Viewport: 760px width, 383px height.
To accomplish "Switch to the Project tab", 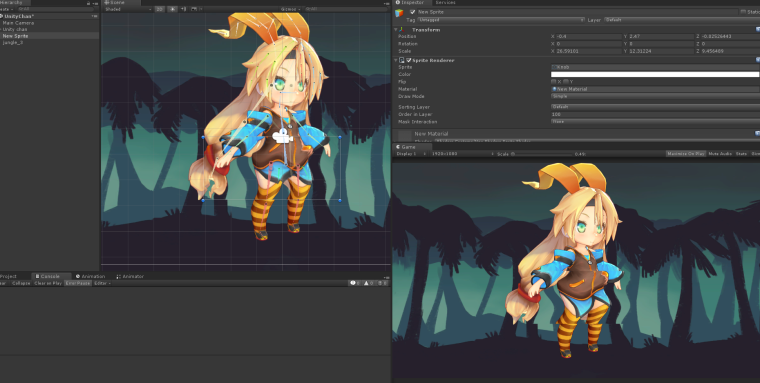I will (x=8, y=276).
